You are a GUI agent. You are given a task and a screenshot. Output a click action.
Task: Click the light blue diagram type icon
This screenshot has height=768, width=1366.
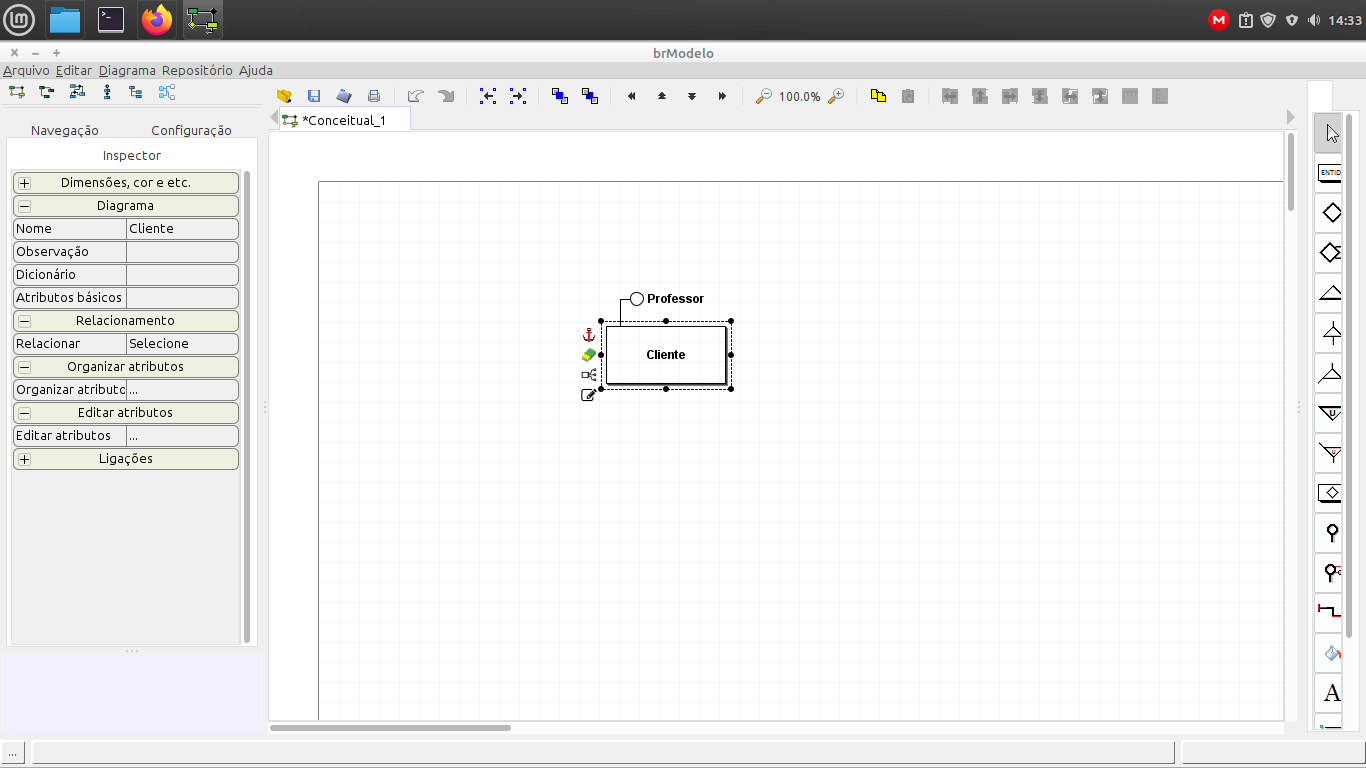coord(166,92)
